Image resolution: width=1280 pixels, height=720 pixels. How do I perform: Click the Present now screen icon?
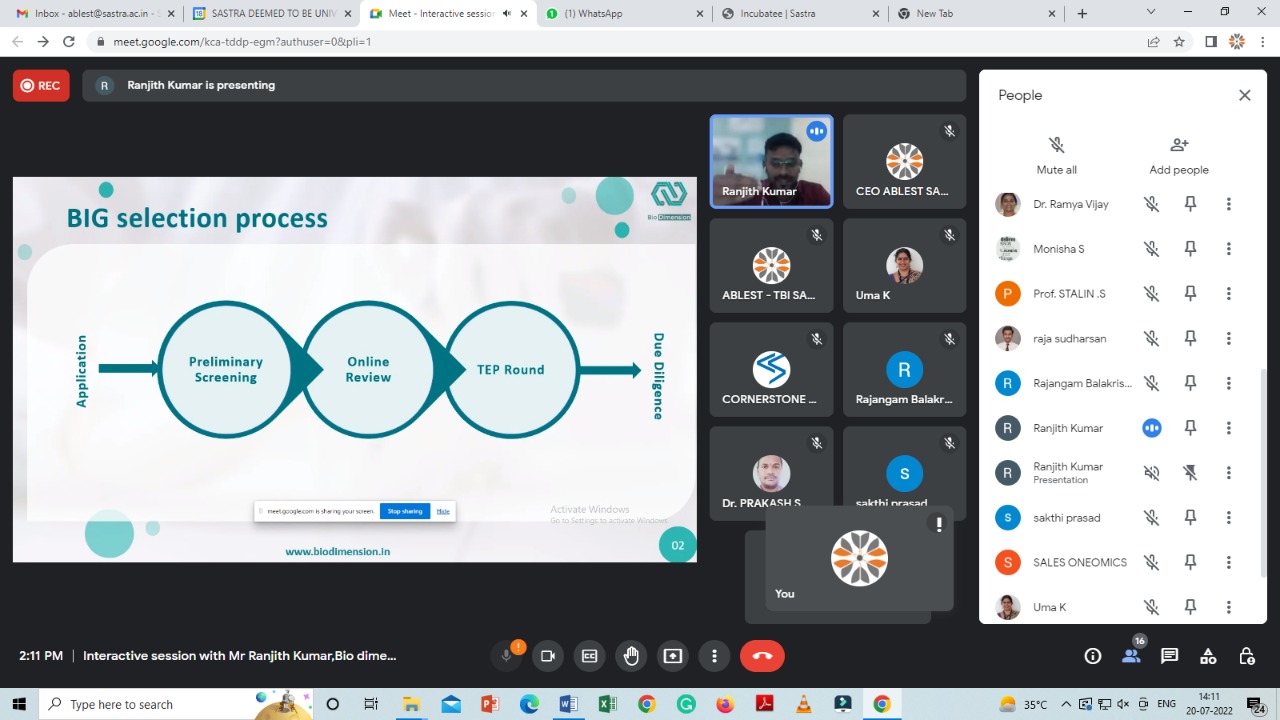(673, 656)
